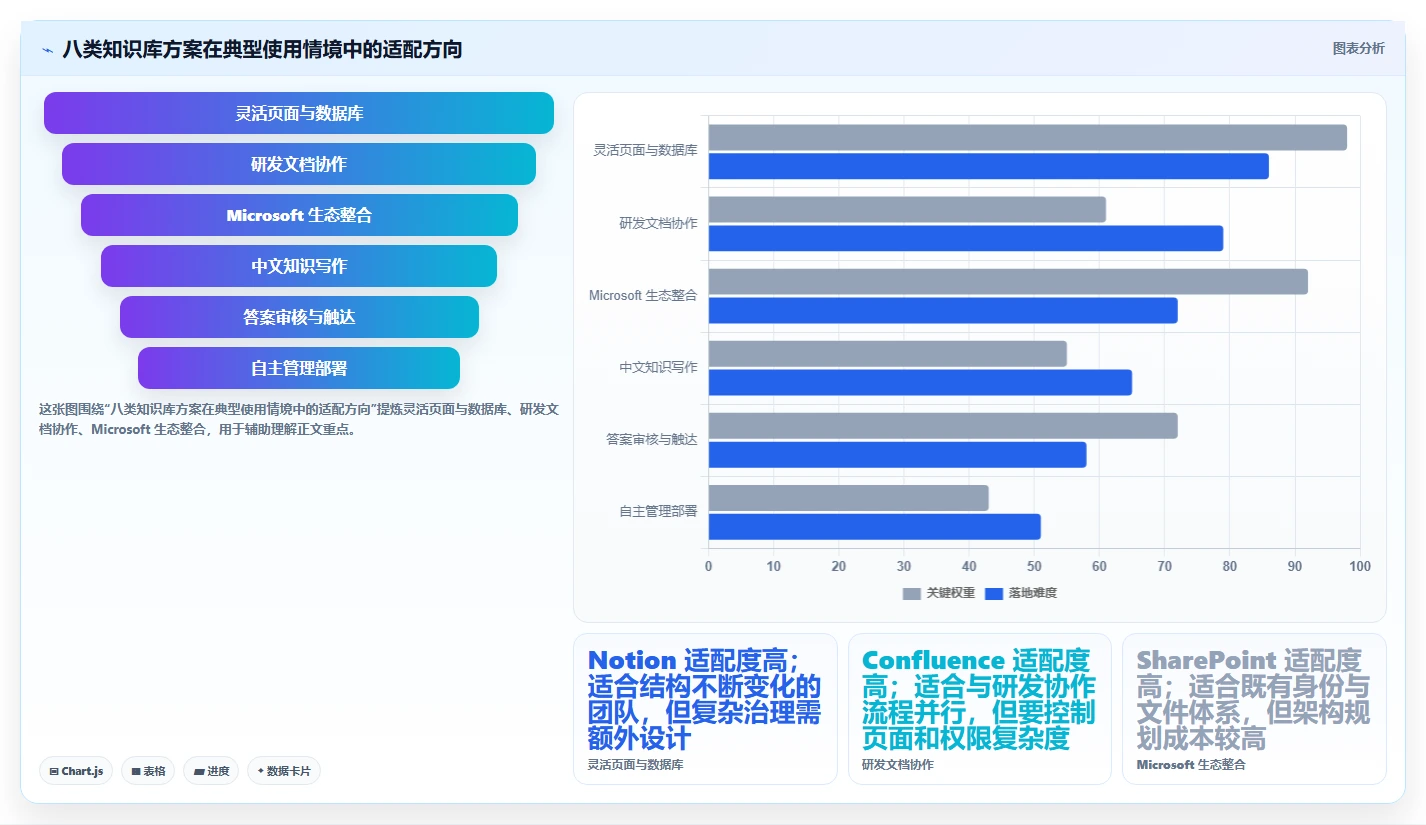
Task: Click the description paragraph starting 这张图围绕
Action: point(299,420)
